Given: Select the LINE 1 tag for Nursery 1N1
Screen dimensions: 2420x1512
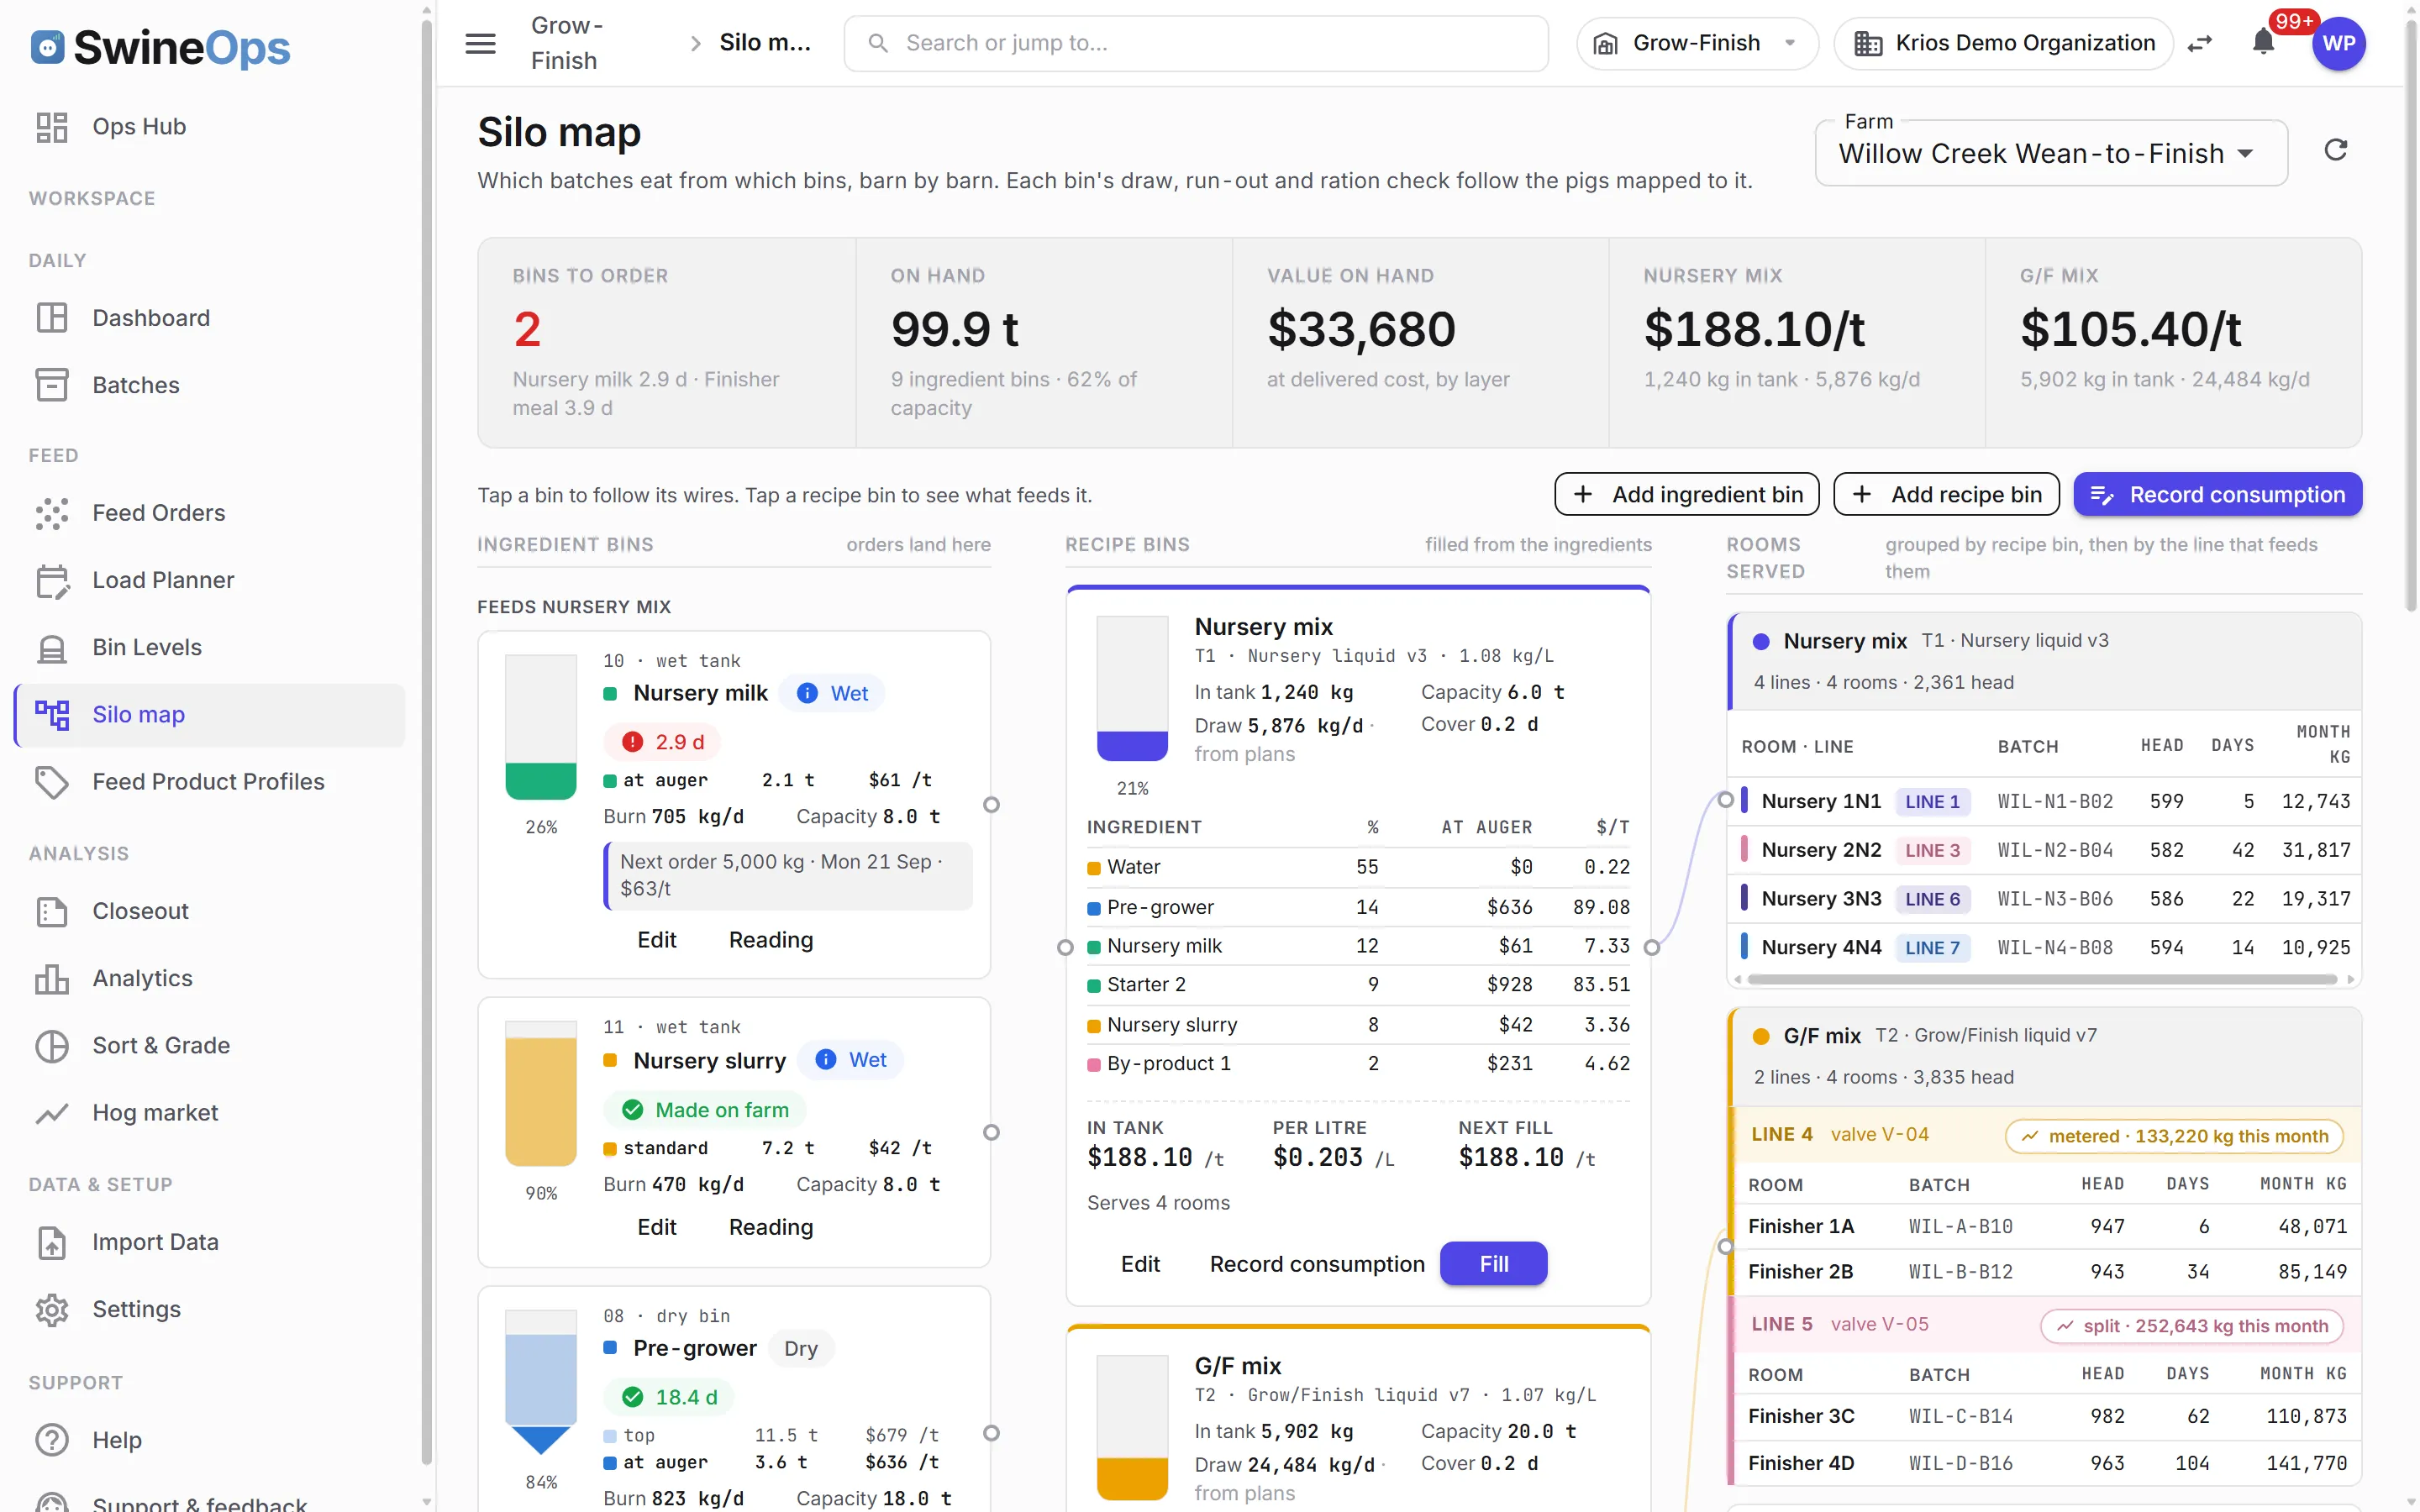Looking at the screenshot, I should click(1932, 801).
